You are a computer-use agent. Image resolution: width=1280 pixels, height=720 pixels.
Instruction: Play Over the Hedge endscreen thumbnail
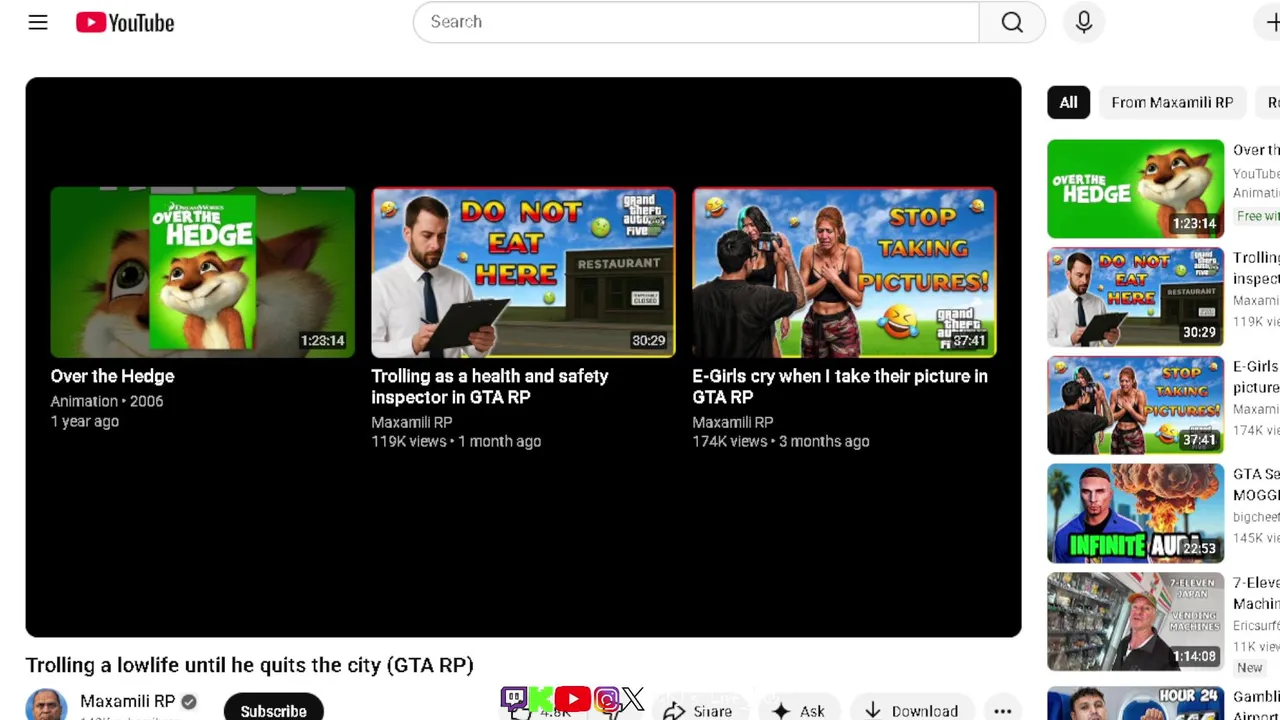pyautogui.click(x=202, y=272)
